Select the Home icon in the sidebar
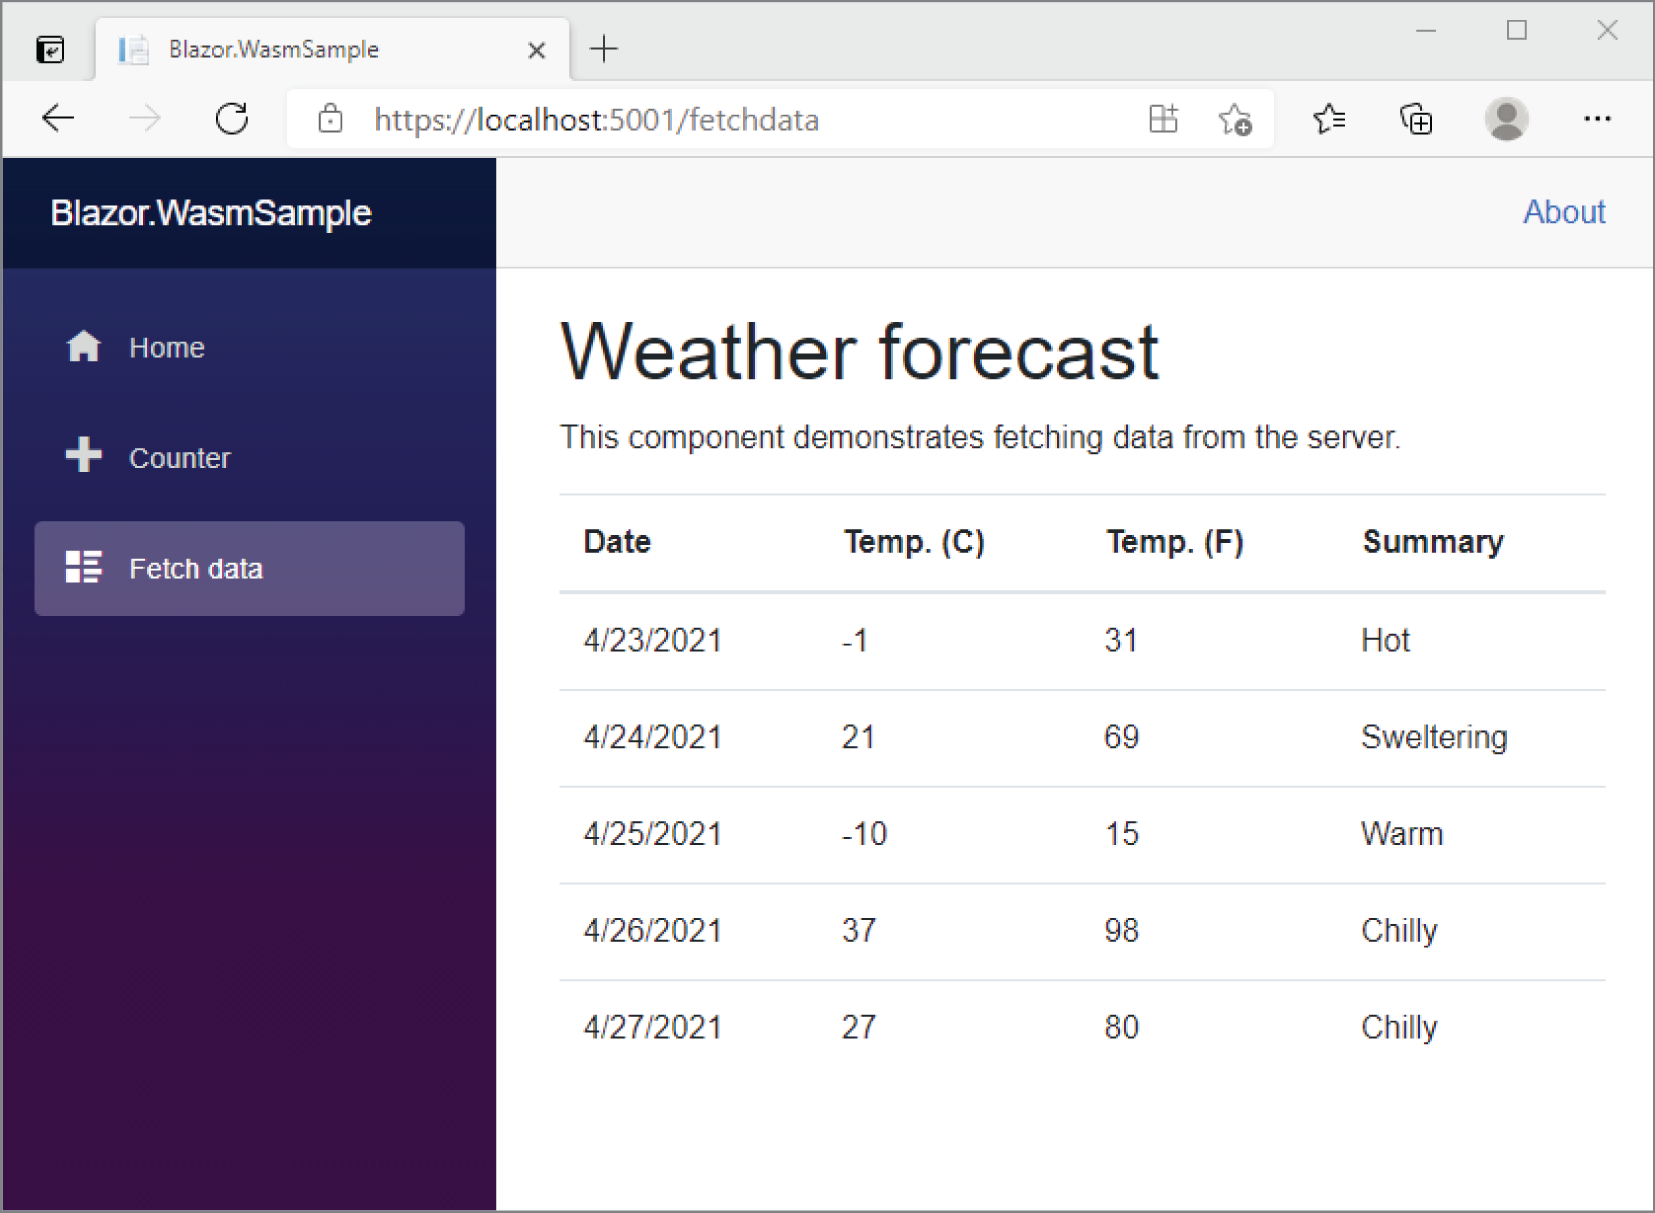The height and width of the screenshot is (1213, 1655). click(84, 347)
